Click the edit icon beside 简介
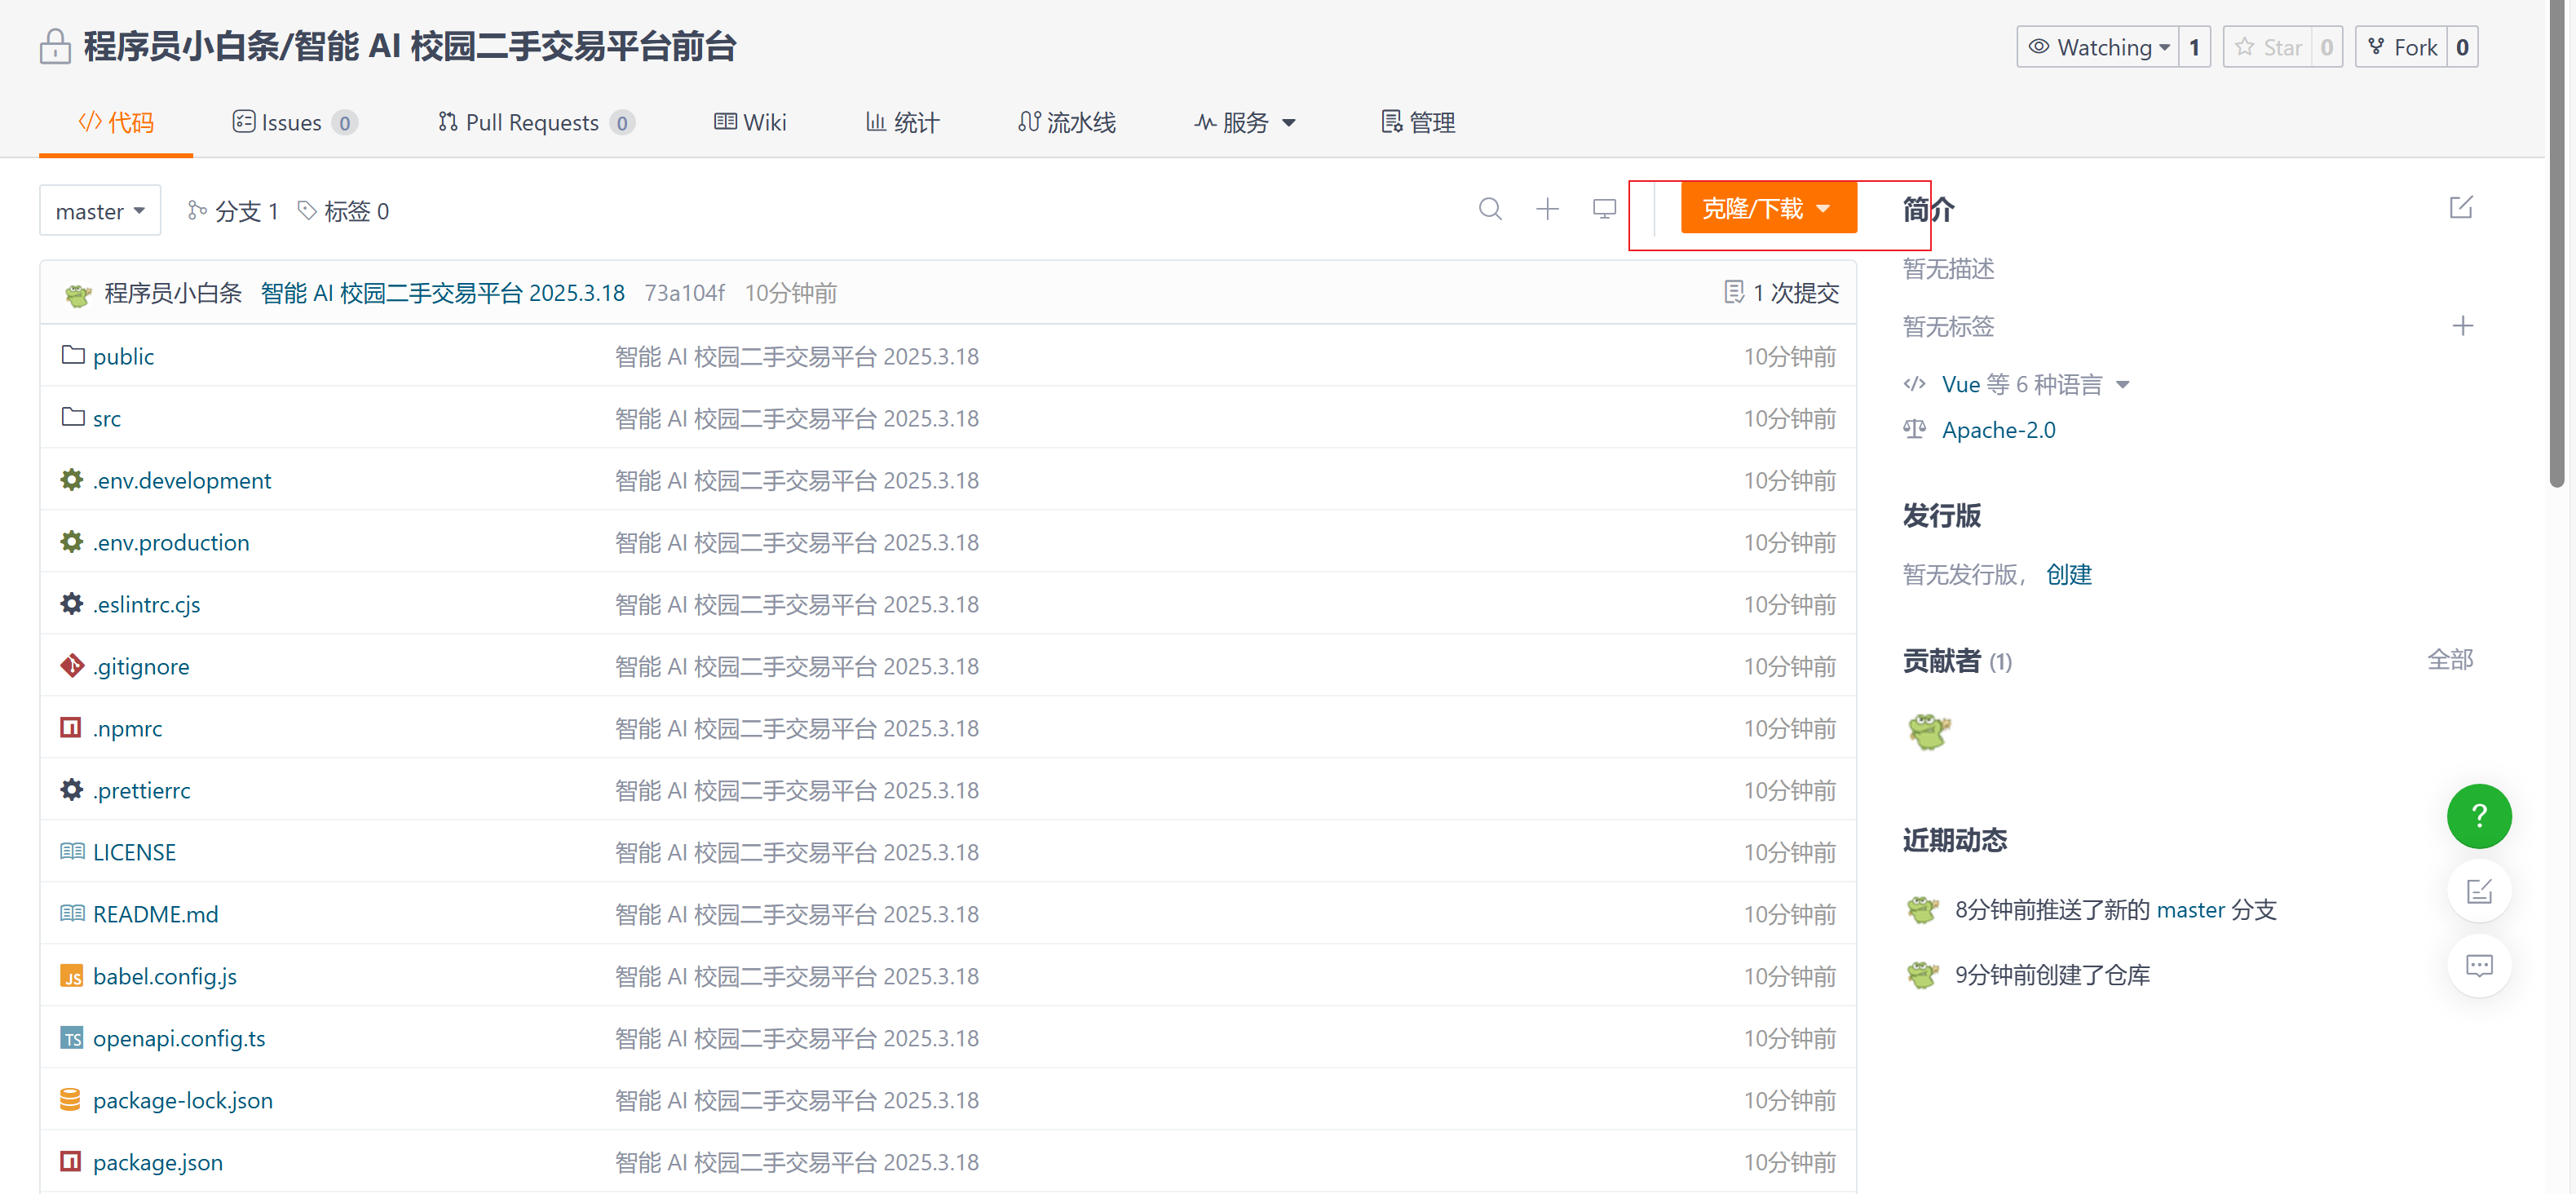 tap(2460, 208)
